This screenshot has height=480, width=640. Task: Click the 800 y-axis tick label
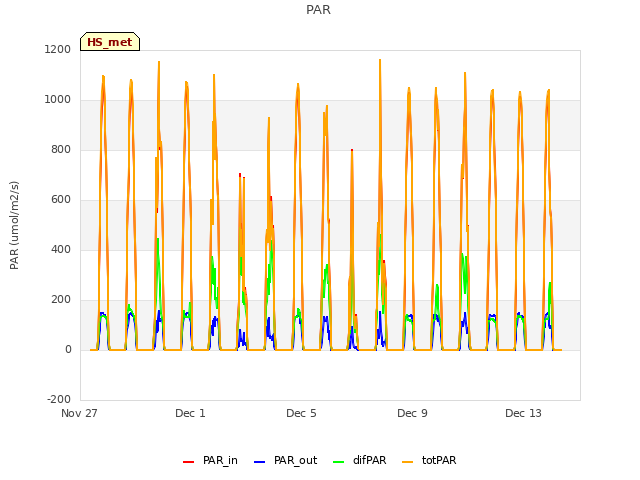tap(61, 149)
